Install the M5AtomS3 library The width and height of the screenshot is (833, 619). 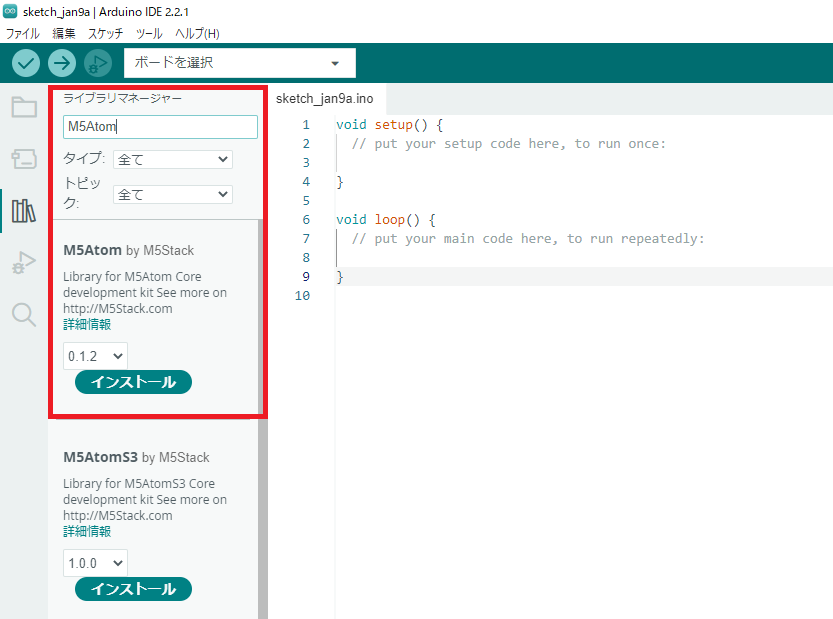pyautogui.click(x=133, y=589)
